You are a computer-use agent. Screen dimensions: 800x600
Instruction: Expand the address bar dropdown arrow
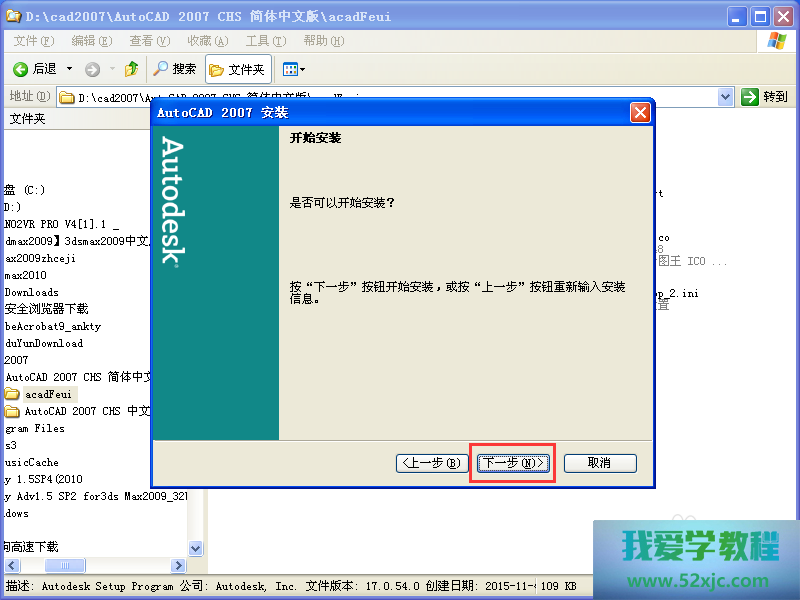coord(726,97)
